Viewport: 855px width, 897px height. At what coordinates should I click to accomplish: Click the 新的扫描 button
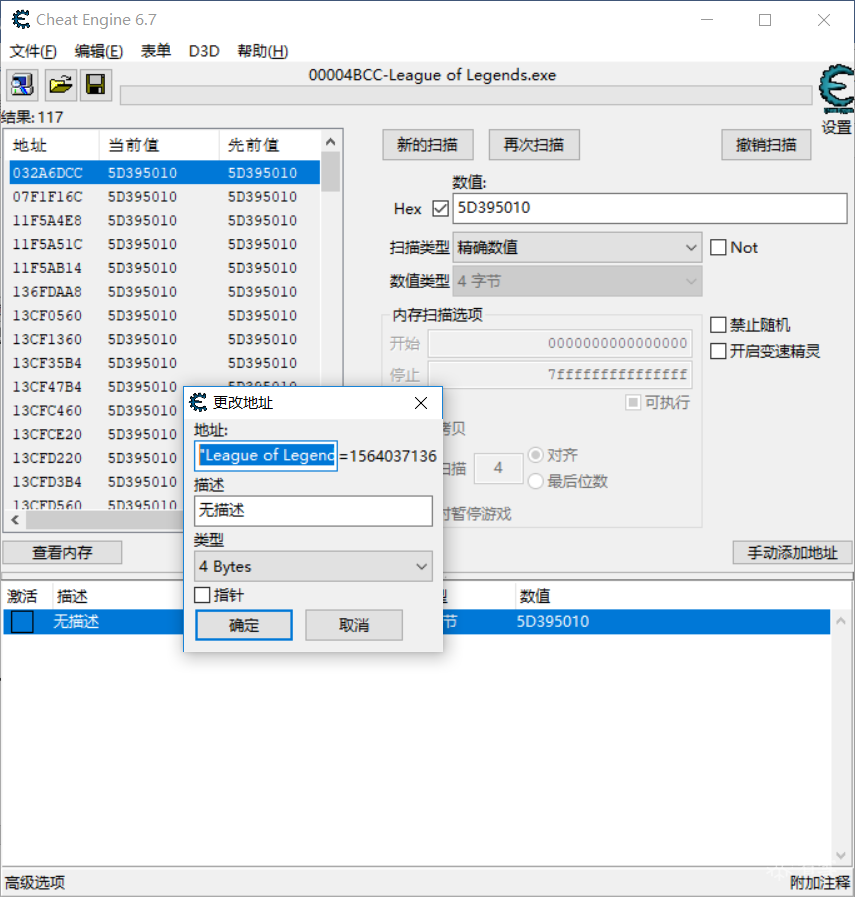pyautogui.click(x=428, y=145)
